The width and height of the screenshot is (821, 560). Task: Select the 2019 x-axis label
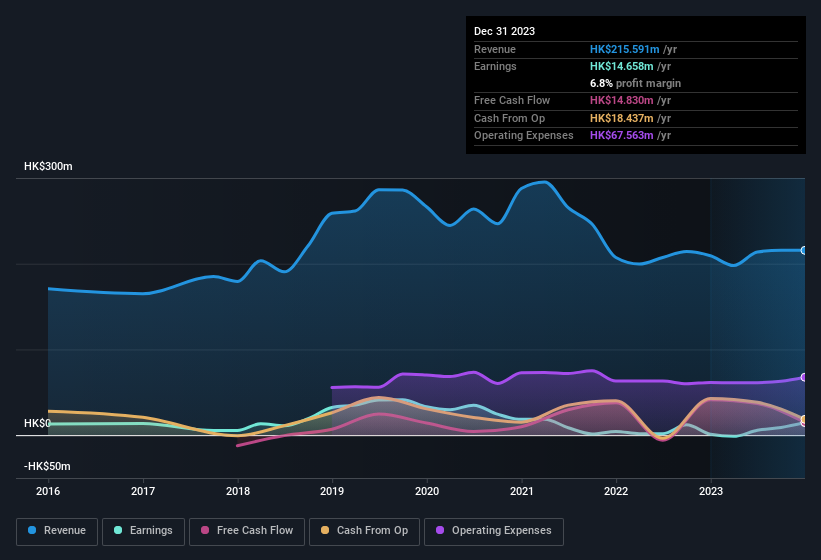332,491
